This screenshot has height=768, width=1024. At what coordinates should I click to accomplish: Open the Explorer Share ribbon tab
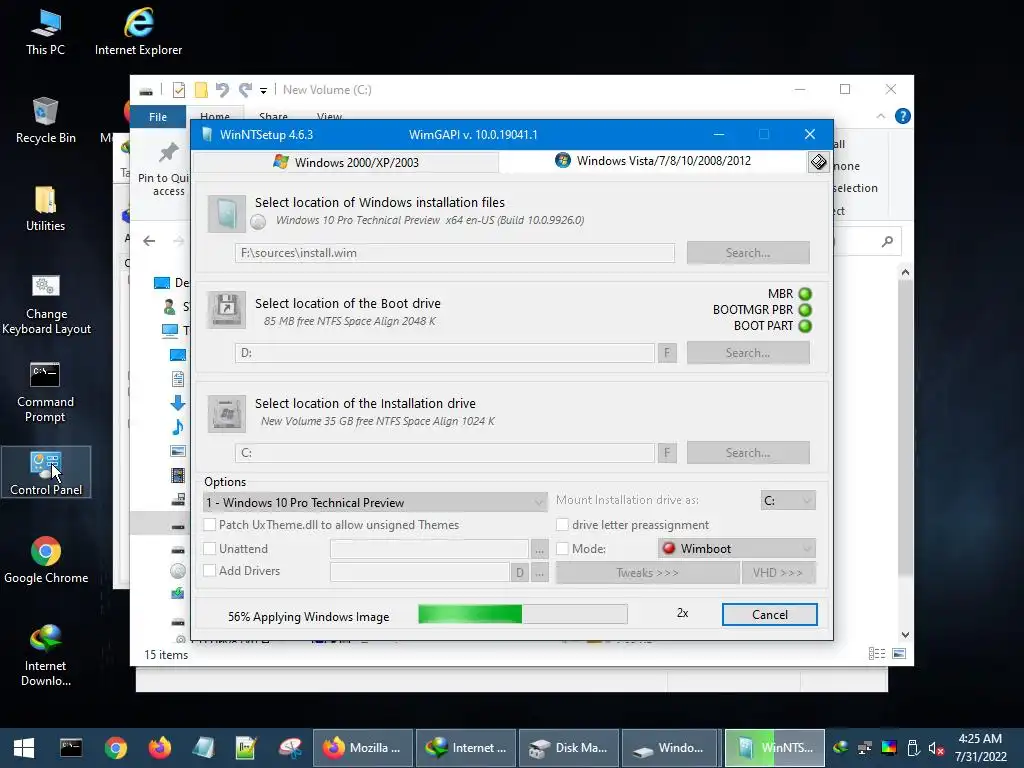(273, 116)
